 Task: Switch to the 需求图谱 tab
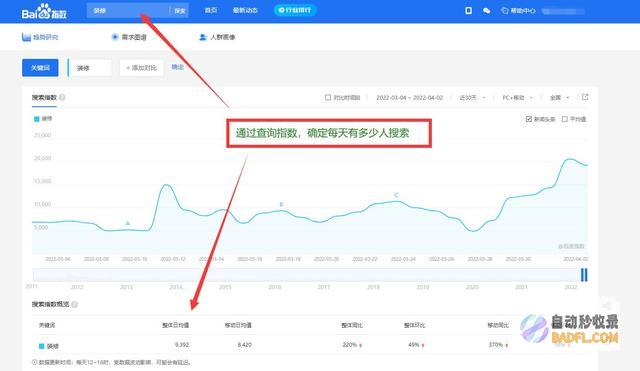[129, 37]
